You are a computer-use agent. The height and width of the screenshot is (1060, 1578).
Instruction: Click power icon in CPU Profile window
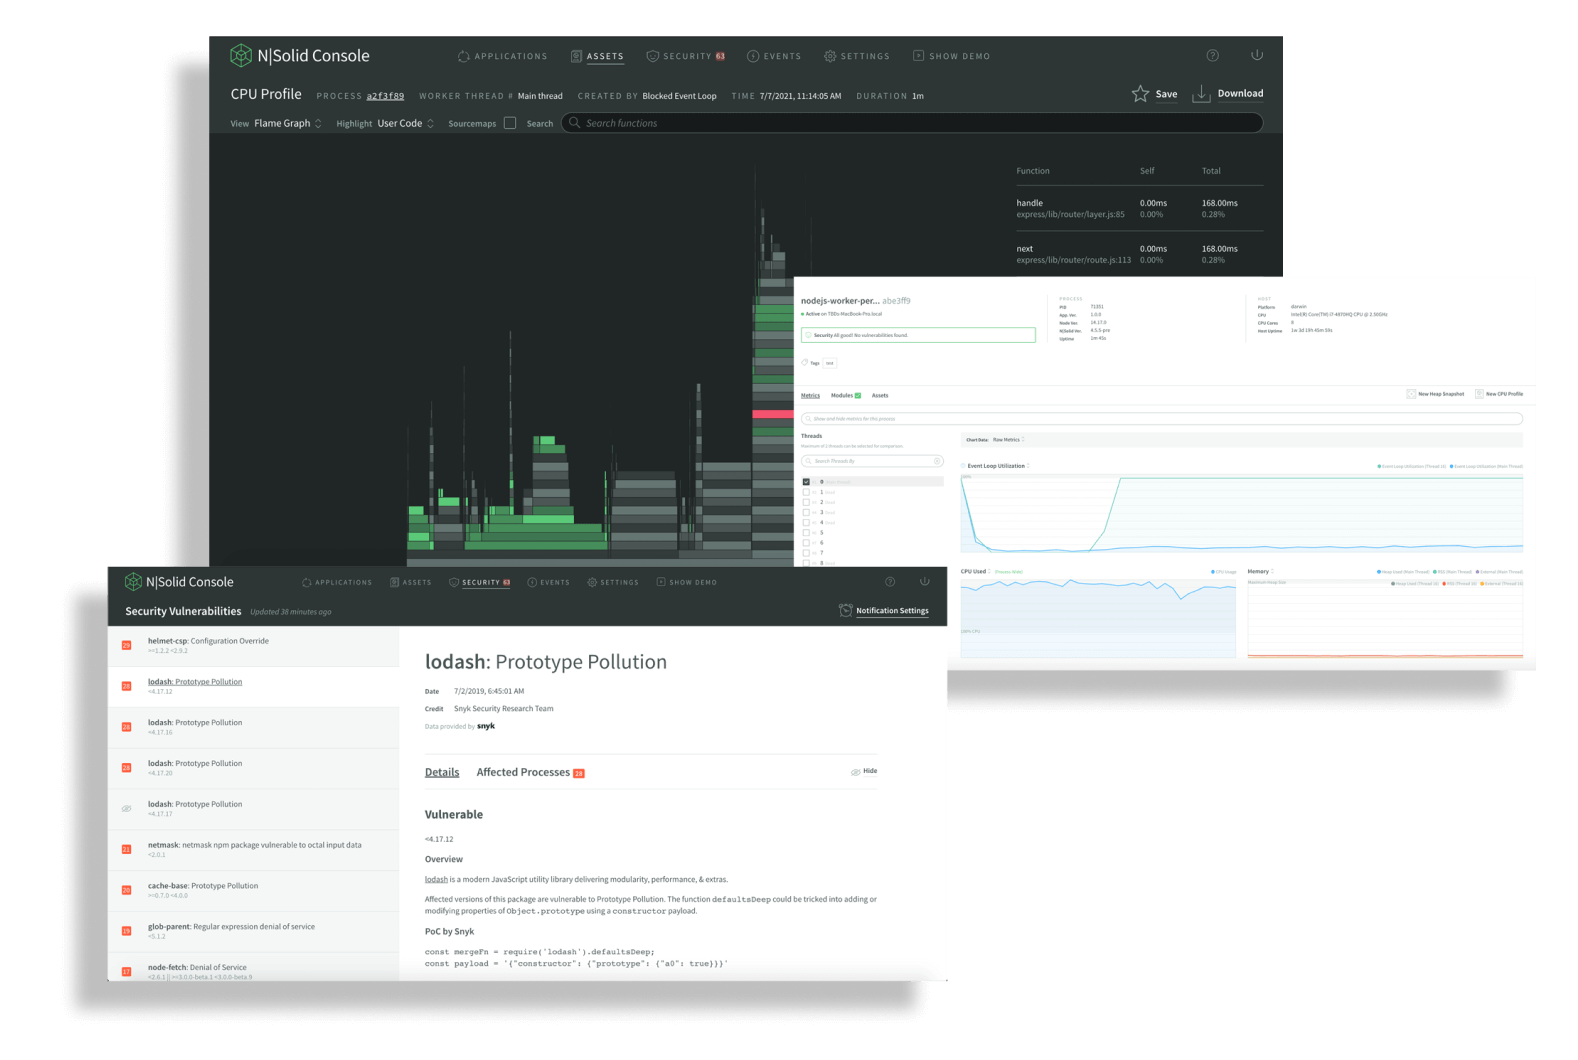click(1257, 55)
